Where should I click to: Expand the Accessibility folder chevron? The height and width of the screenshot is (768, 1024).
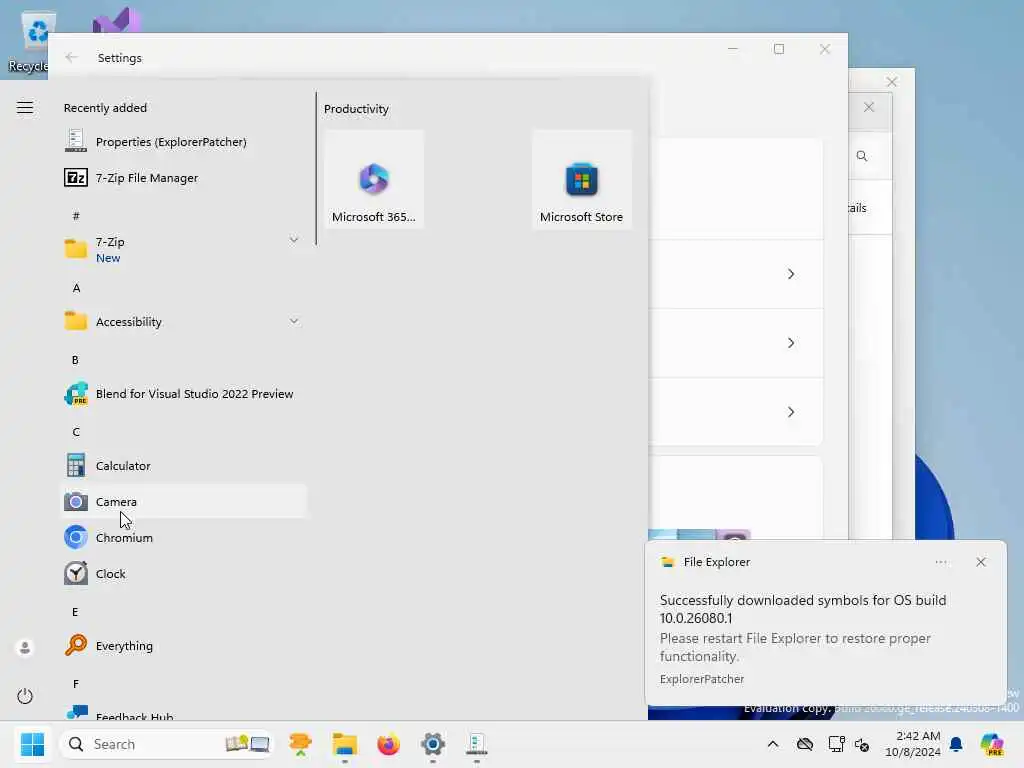tap(294, 321)
